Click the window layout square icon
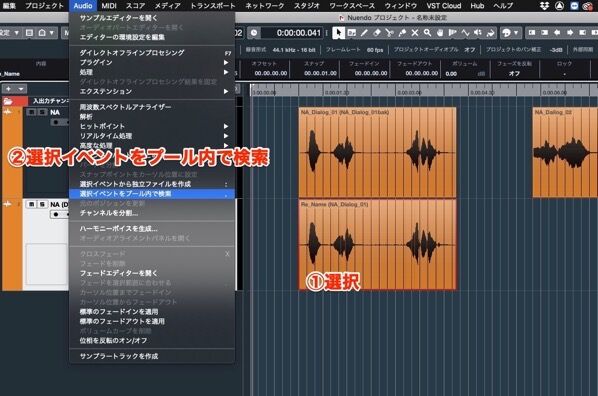Screen dimensions: 598x396 (29, 33)
